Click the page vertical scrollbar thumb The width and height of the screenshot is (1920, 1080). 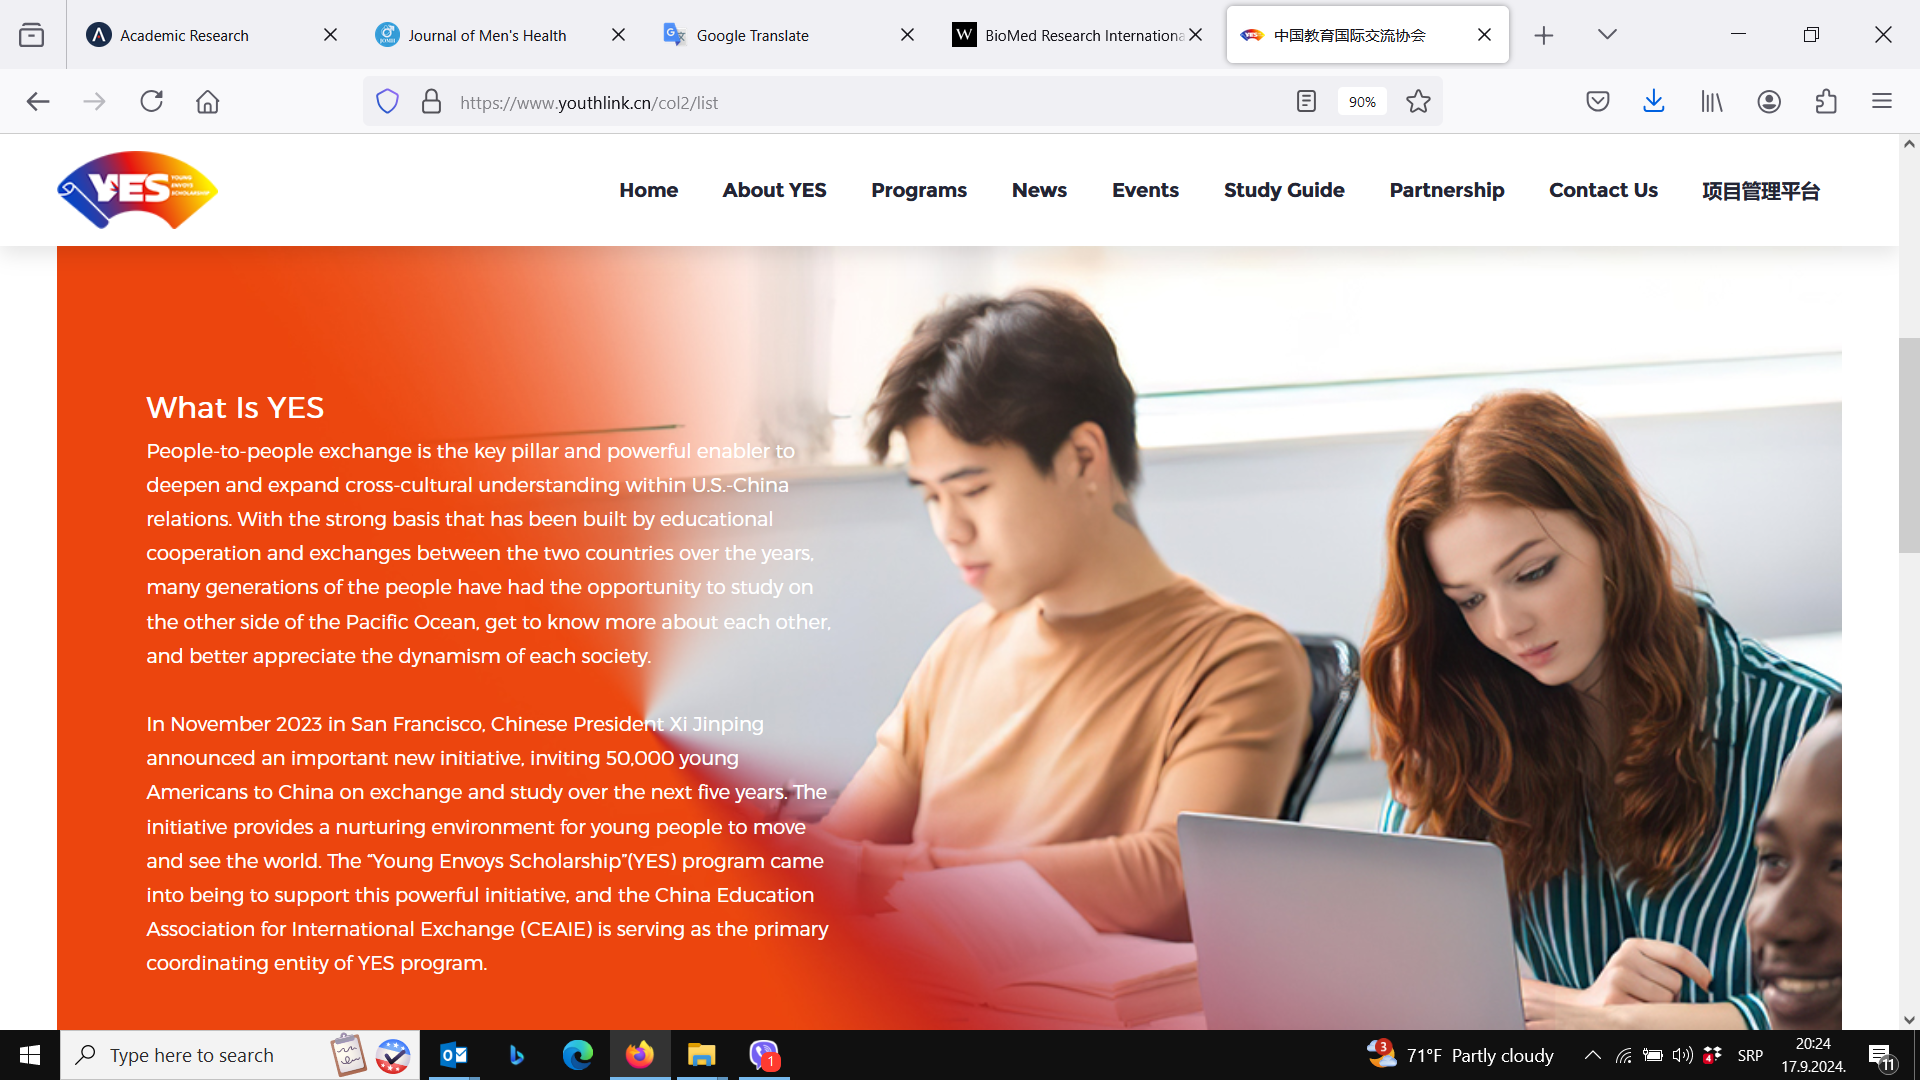pyautogui.click(x=1909, y=445)
